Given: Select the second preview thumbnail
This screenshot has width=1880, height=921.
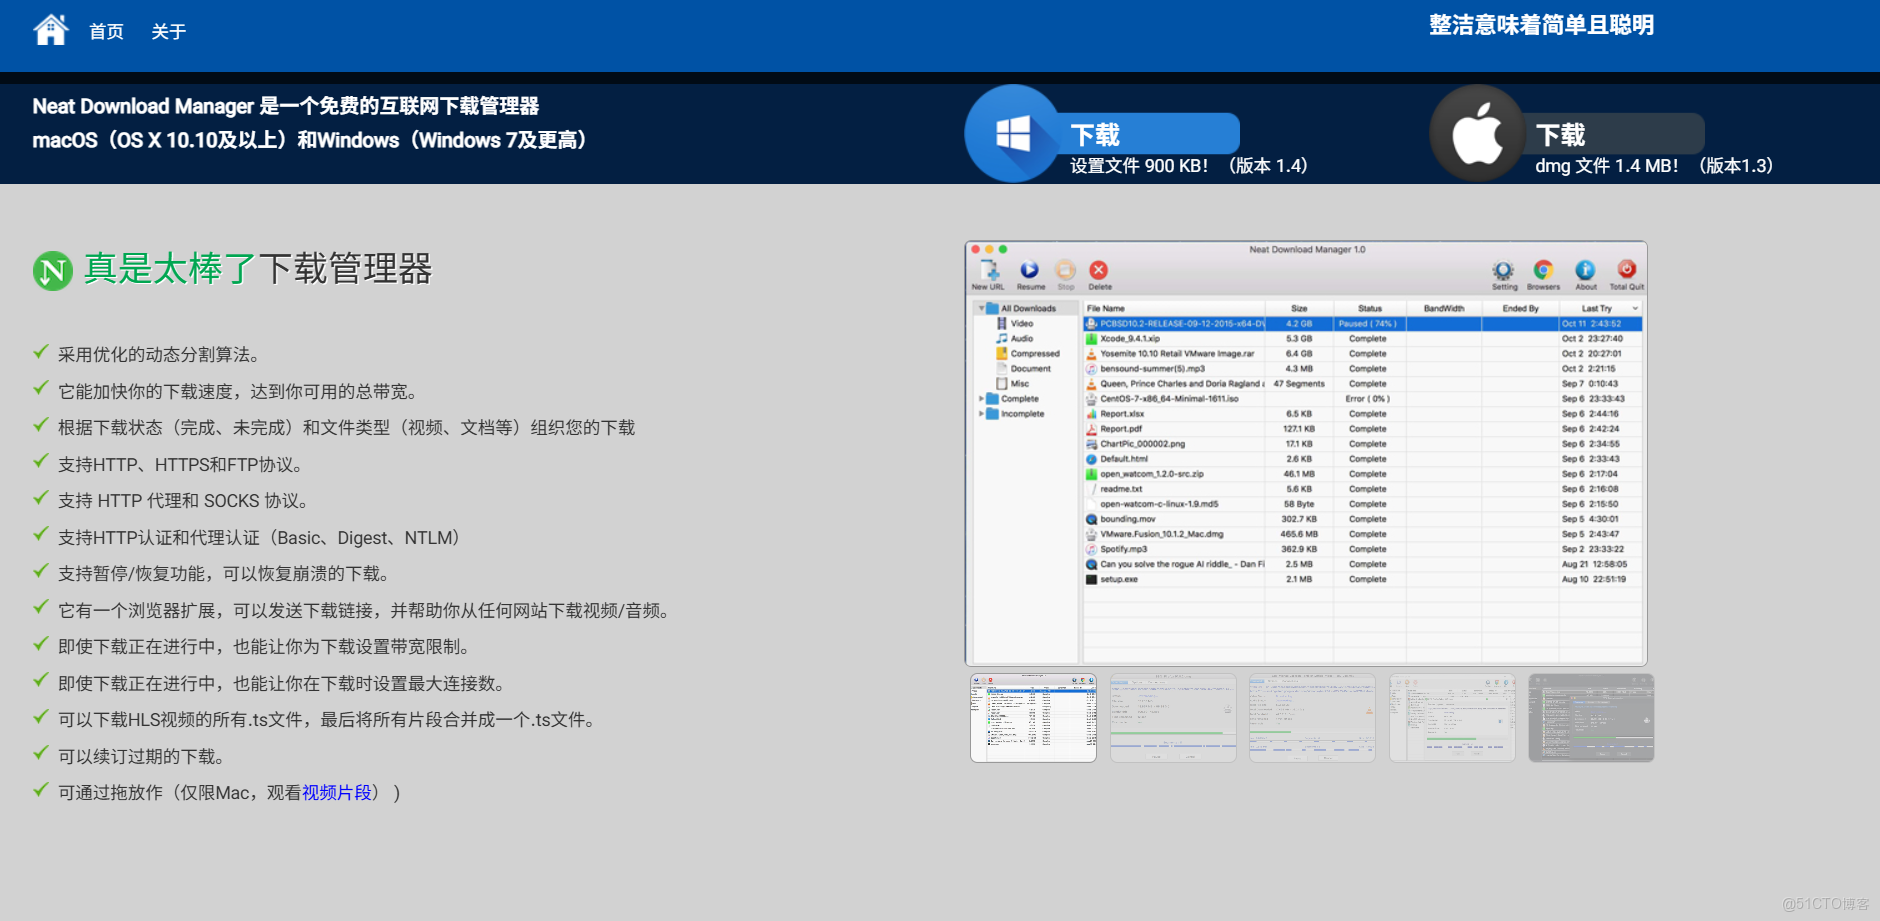Looking at the screenshot, I should pos(1173,718).
